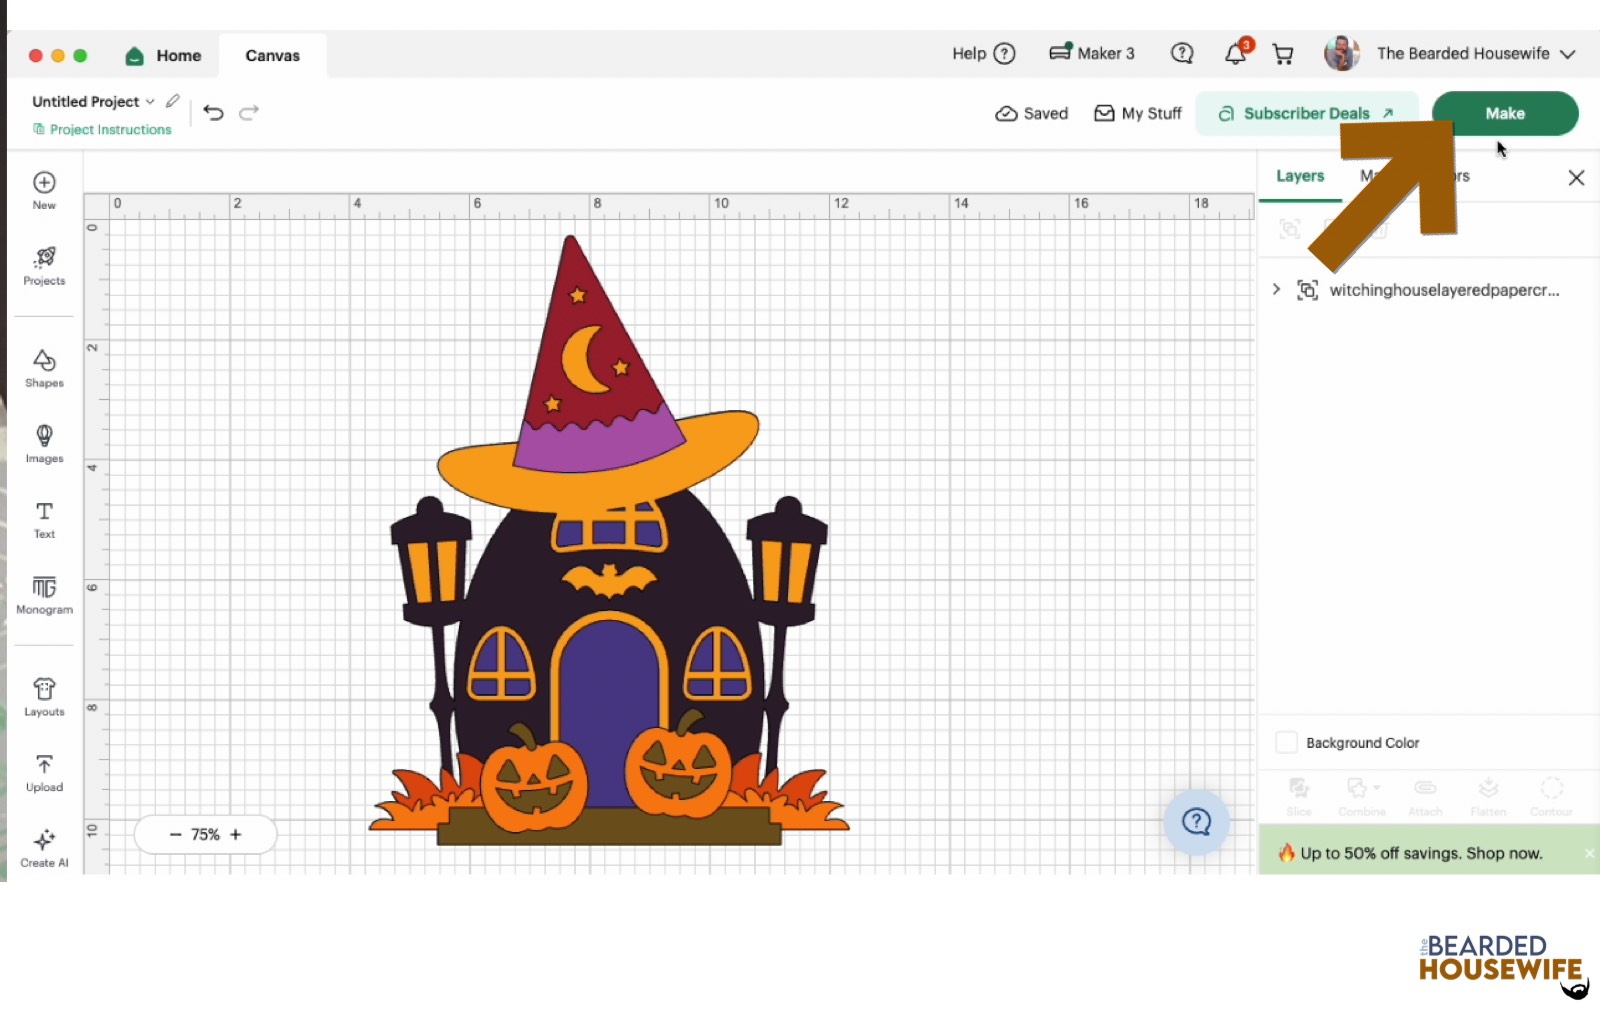Click the 75% zoom level value

pos(205,835)
